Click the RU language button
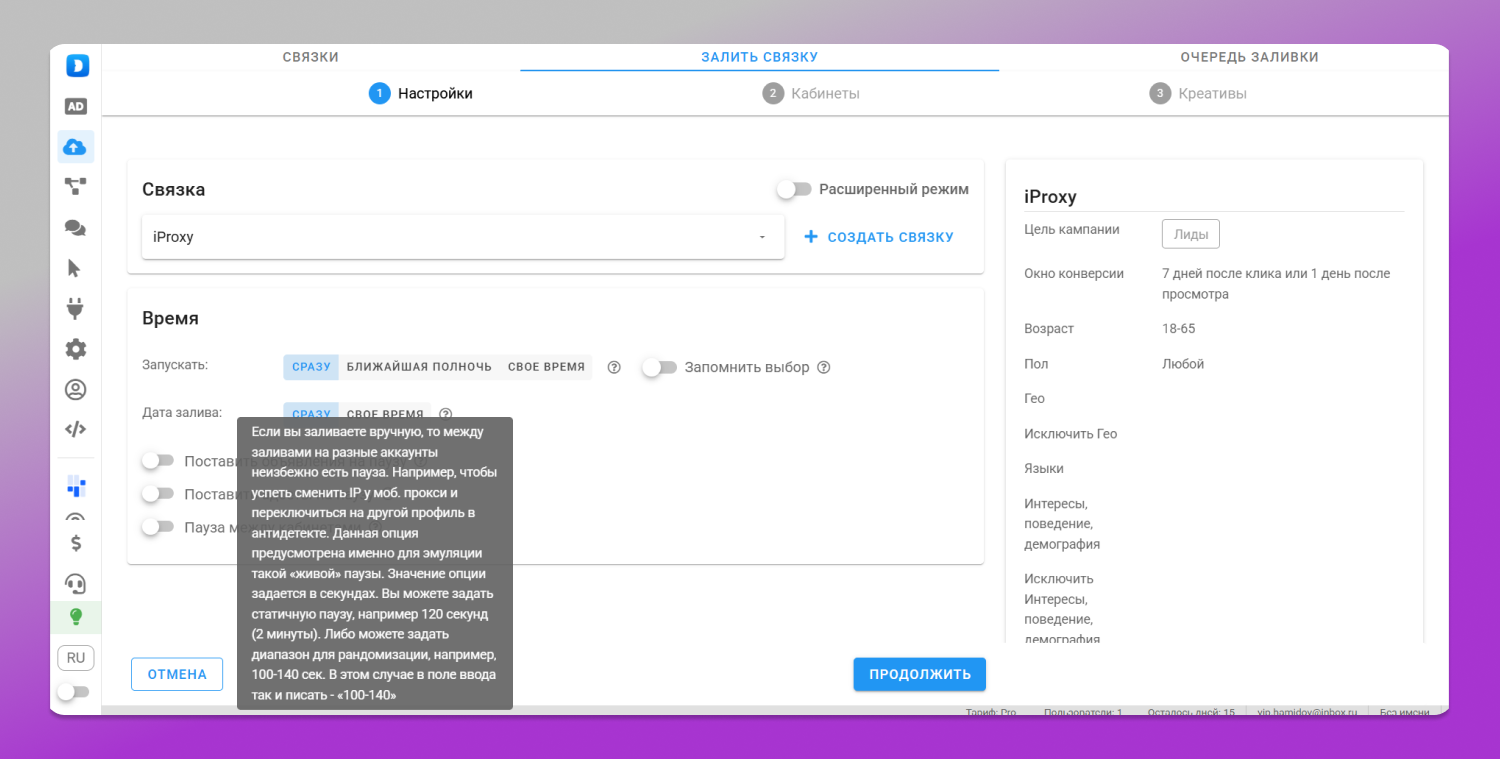1500x759 pixels. click(76, 658)
